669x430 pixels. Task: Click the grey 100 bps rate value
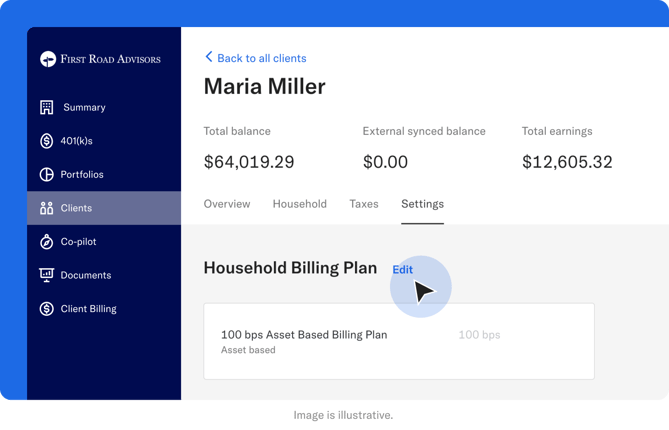point(479,335)
